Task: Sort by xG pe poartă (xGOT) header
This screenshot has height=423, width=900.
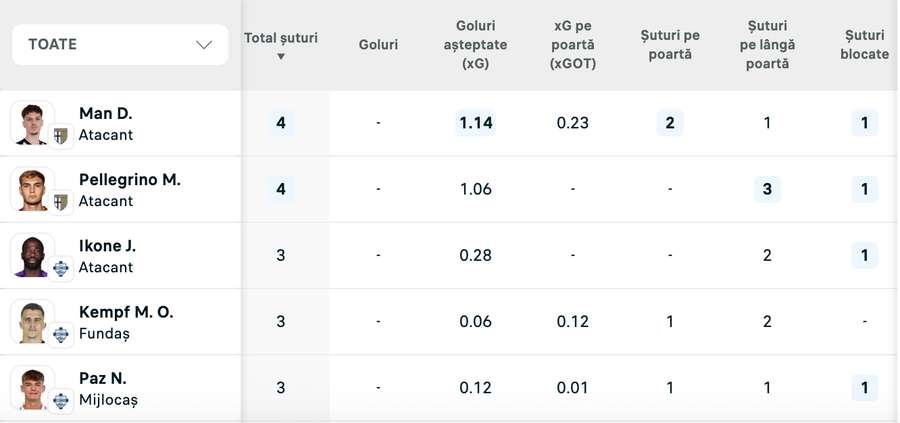Action: [x=573, y=45]
